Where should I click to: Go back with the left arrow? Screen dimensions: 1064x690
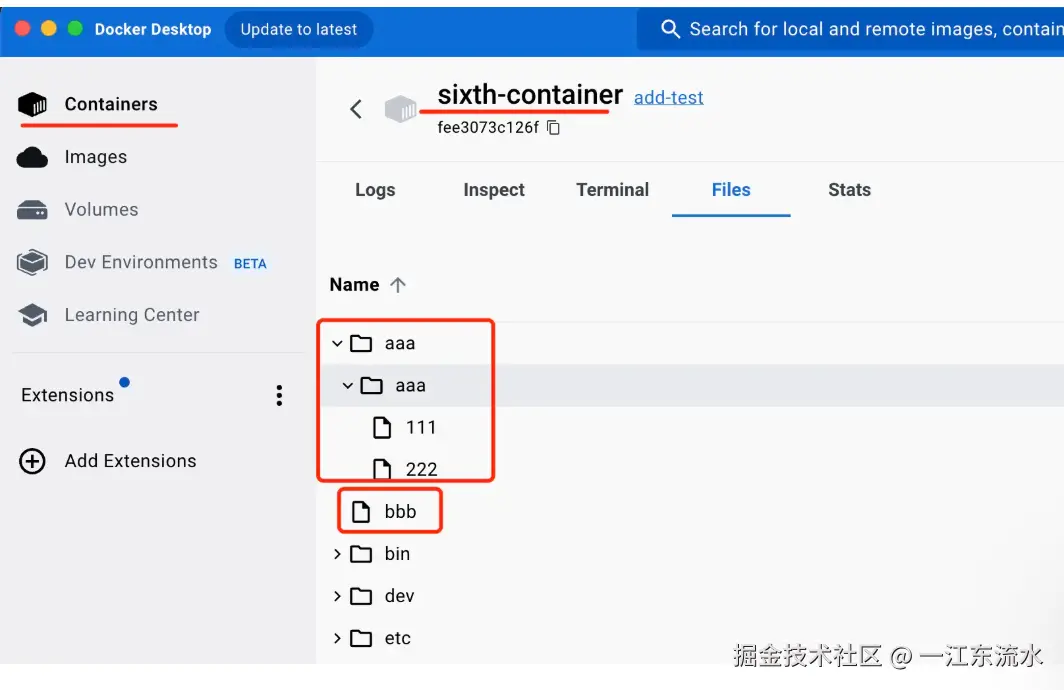coord(356,109)
